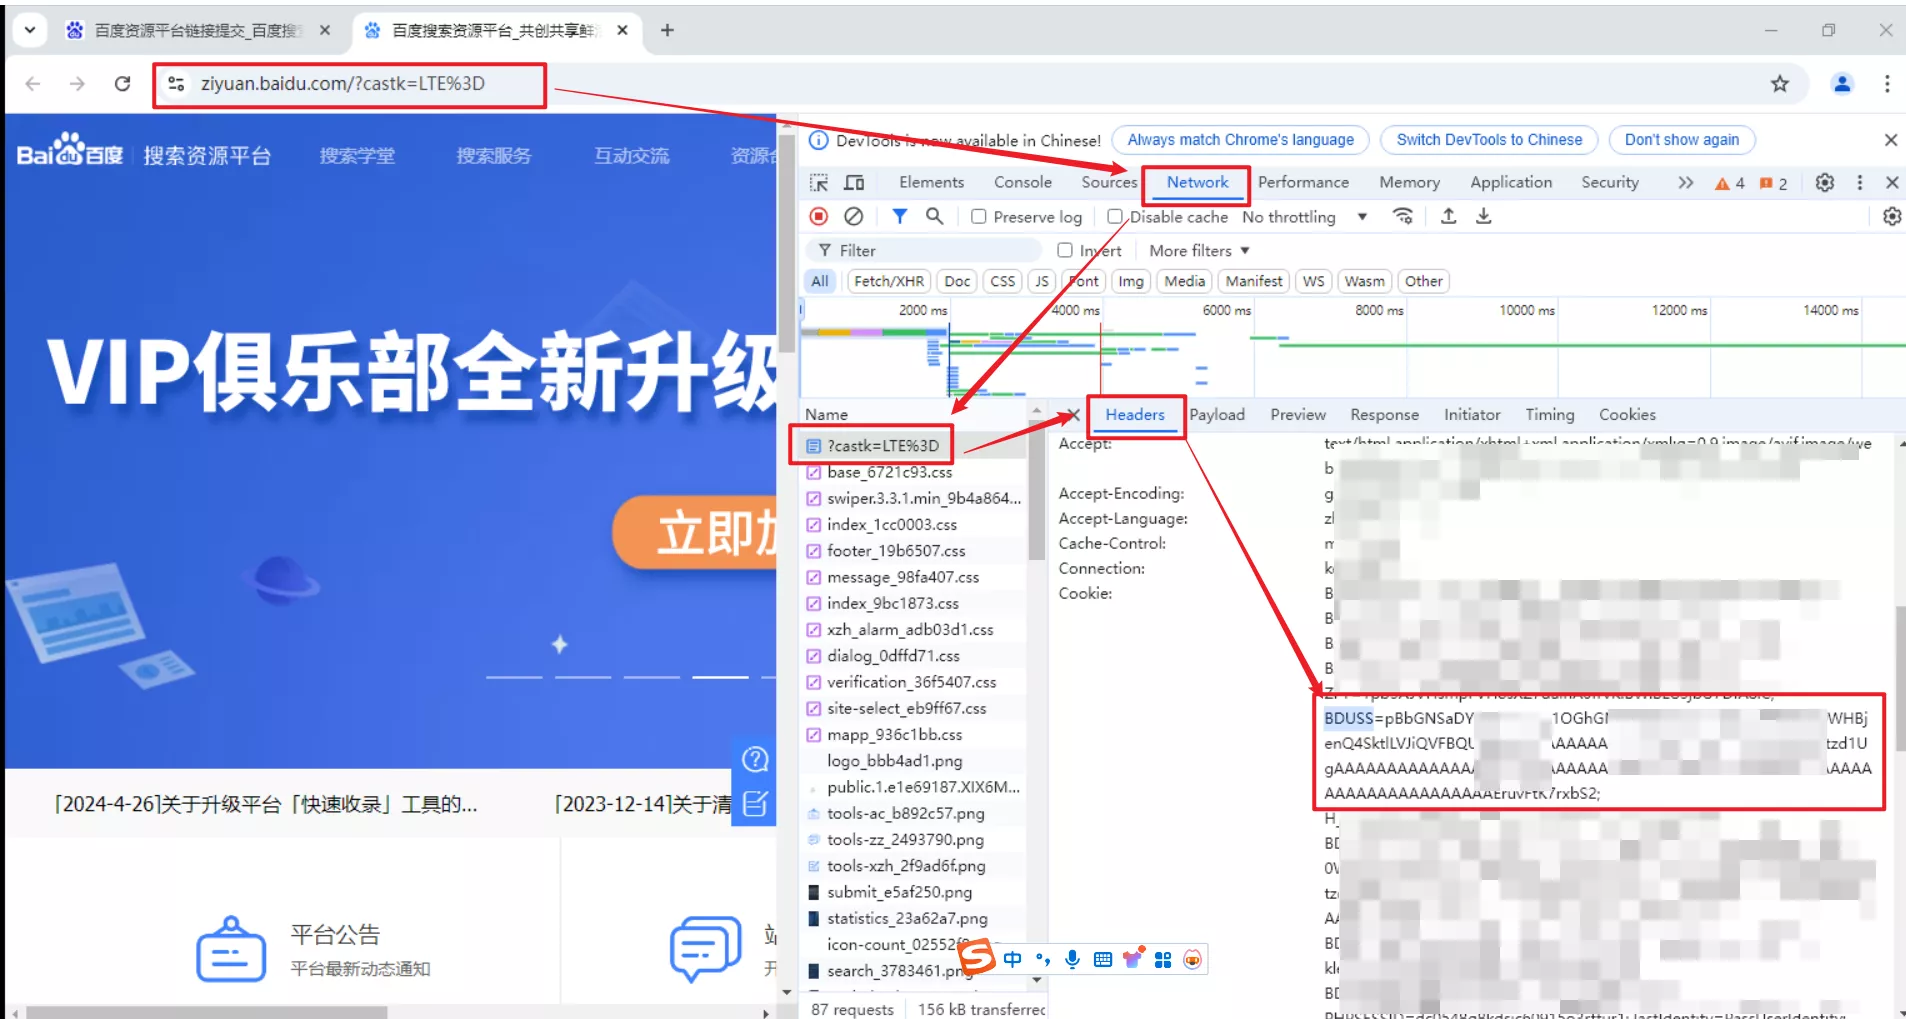Filter requests by Fetch/XHR
This screenshot has width=1906, height=1019.
(x=889, y=281)
